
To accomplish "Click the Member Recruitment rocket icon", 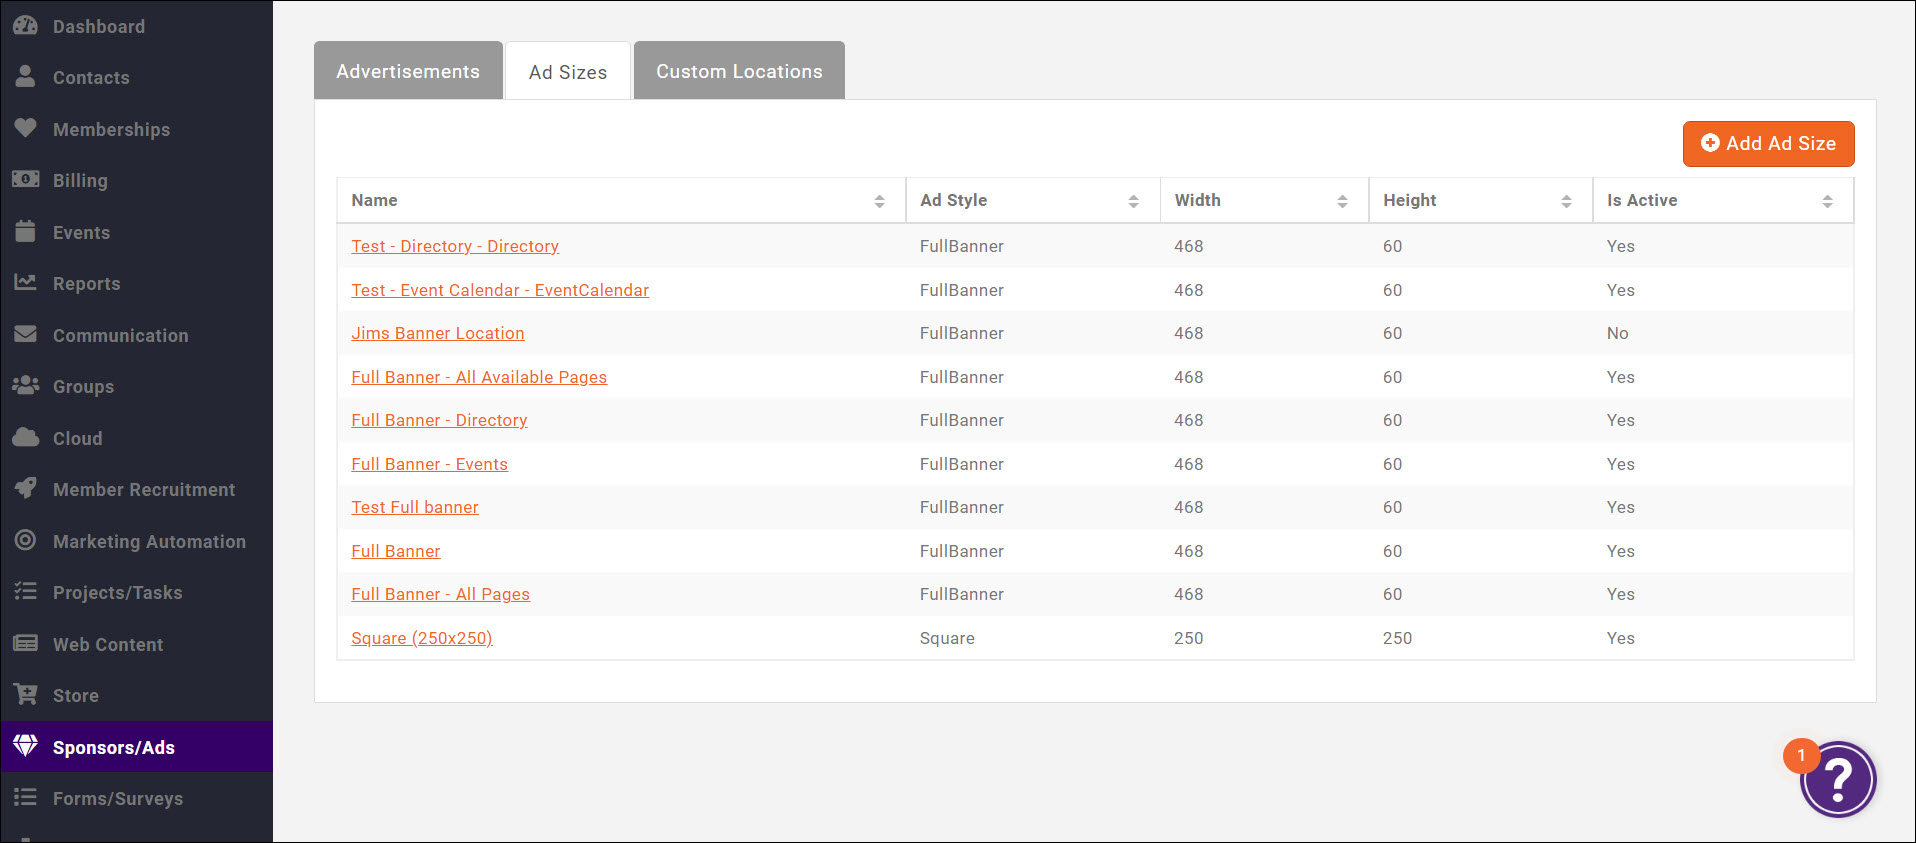I will point(25,488).
